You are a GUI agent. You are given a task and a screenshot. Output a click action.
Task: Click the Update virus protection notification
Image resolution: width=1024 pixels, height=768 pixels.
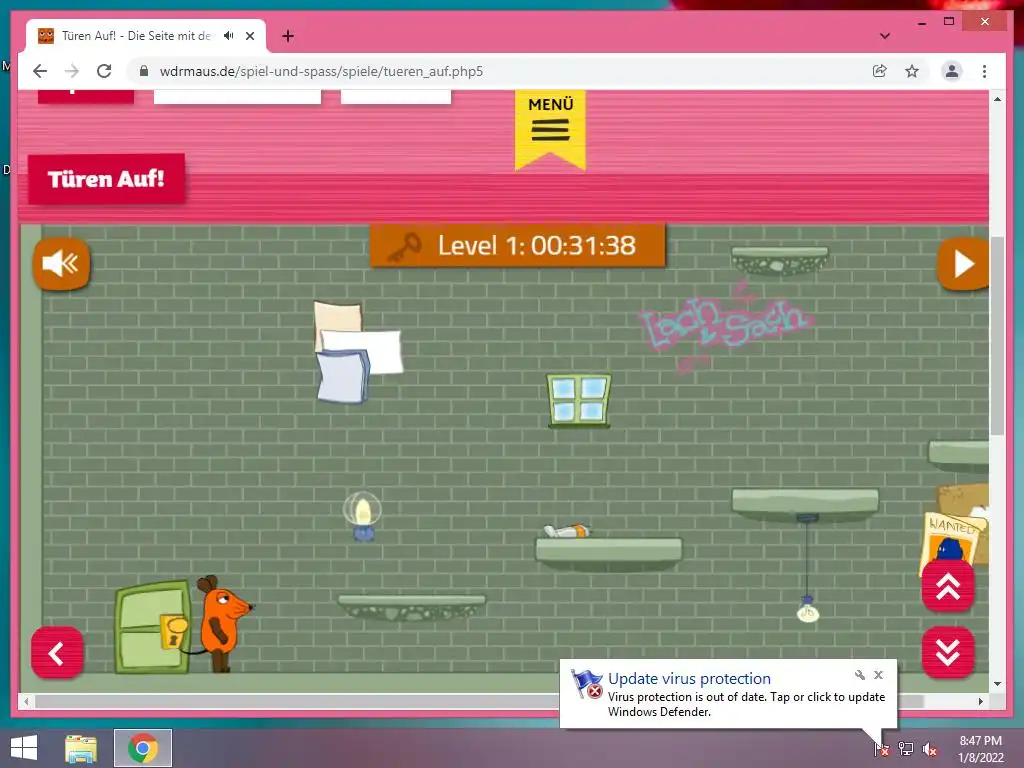coord(728,694)
